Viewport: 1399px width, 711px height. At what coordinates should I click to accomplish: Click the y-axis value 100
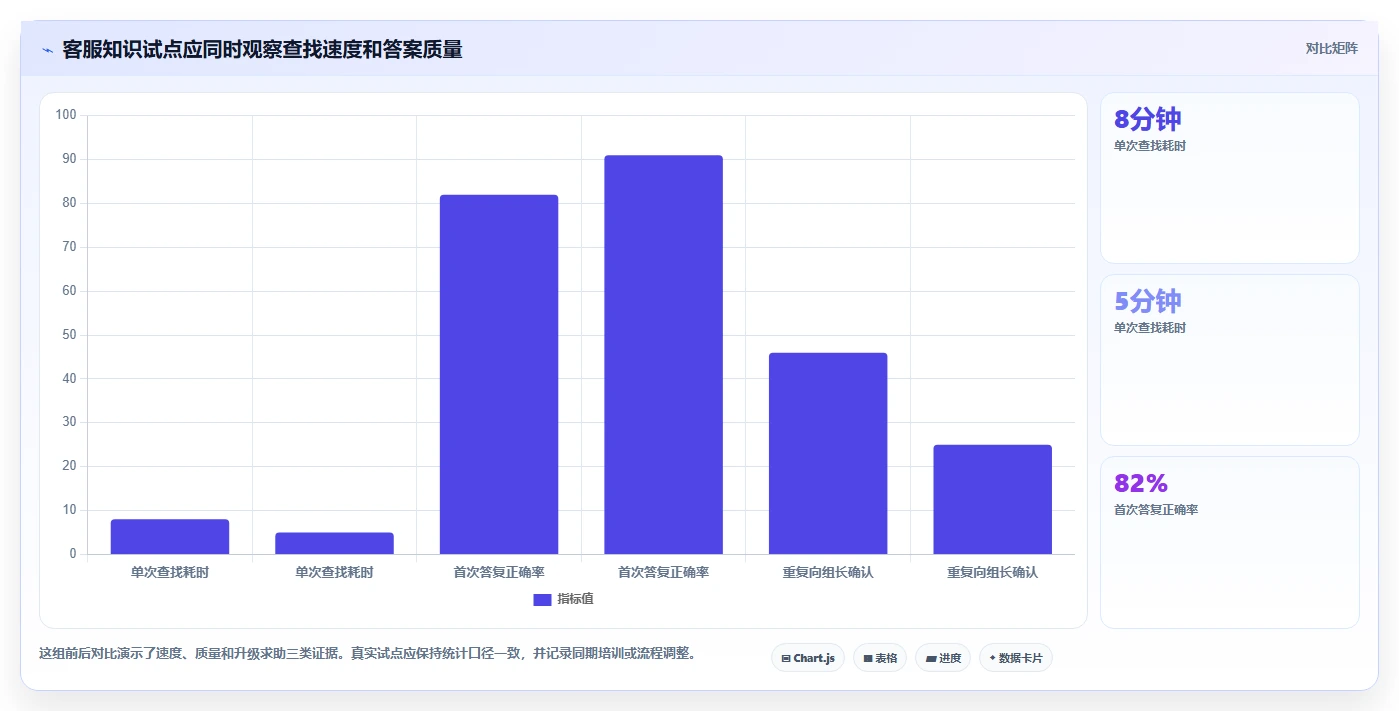[66, 115]
